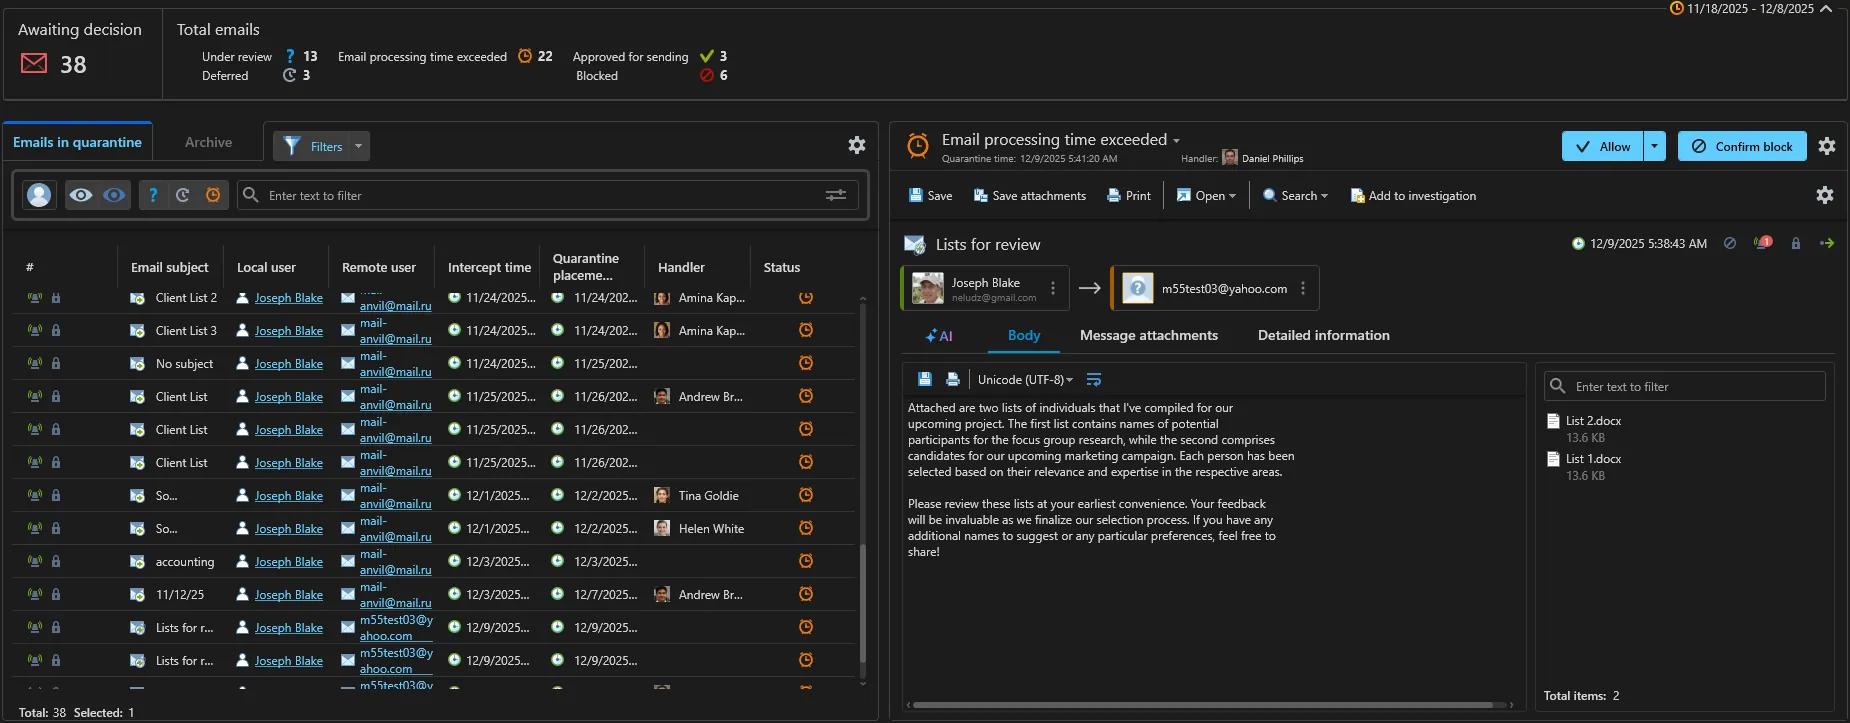The width and height of the screenshot is (1850, 723).
Task: Select the Emails in quarantine tab
Action: pyautogui.click(x=77, y=142)
